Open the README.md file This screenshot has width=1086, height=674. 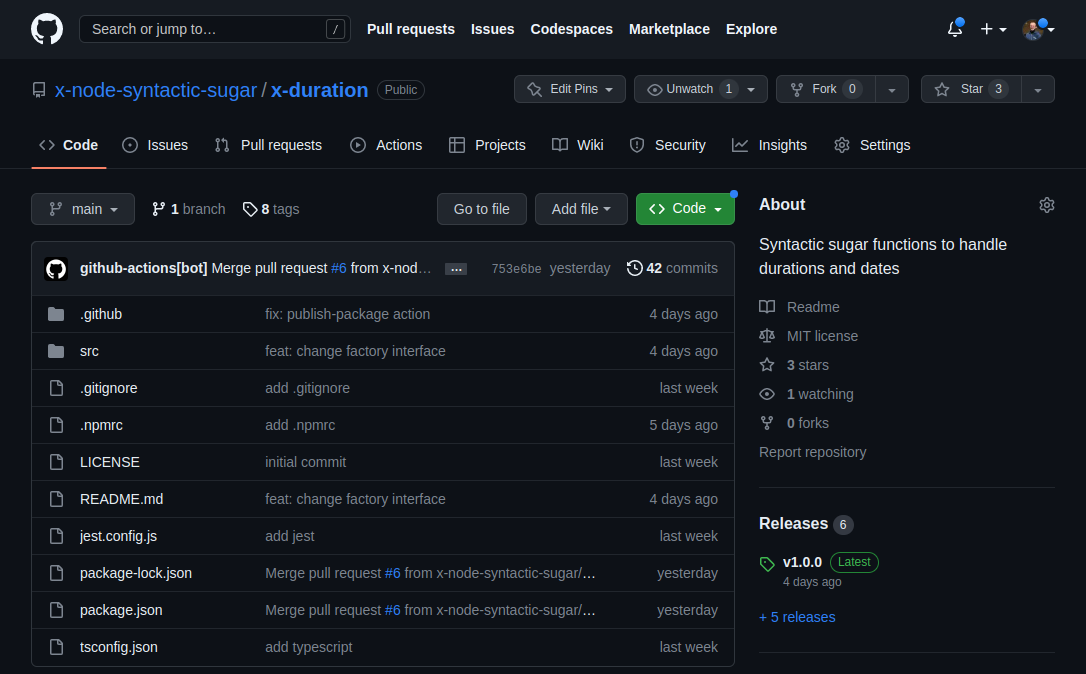point(121,499)
